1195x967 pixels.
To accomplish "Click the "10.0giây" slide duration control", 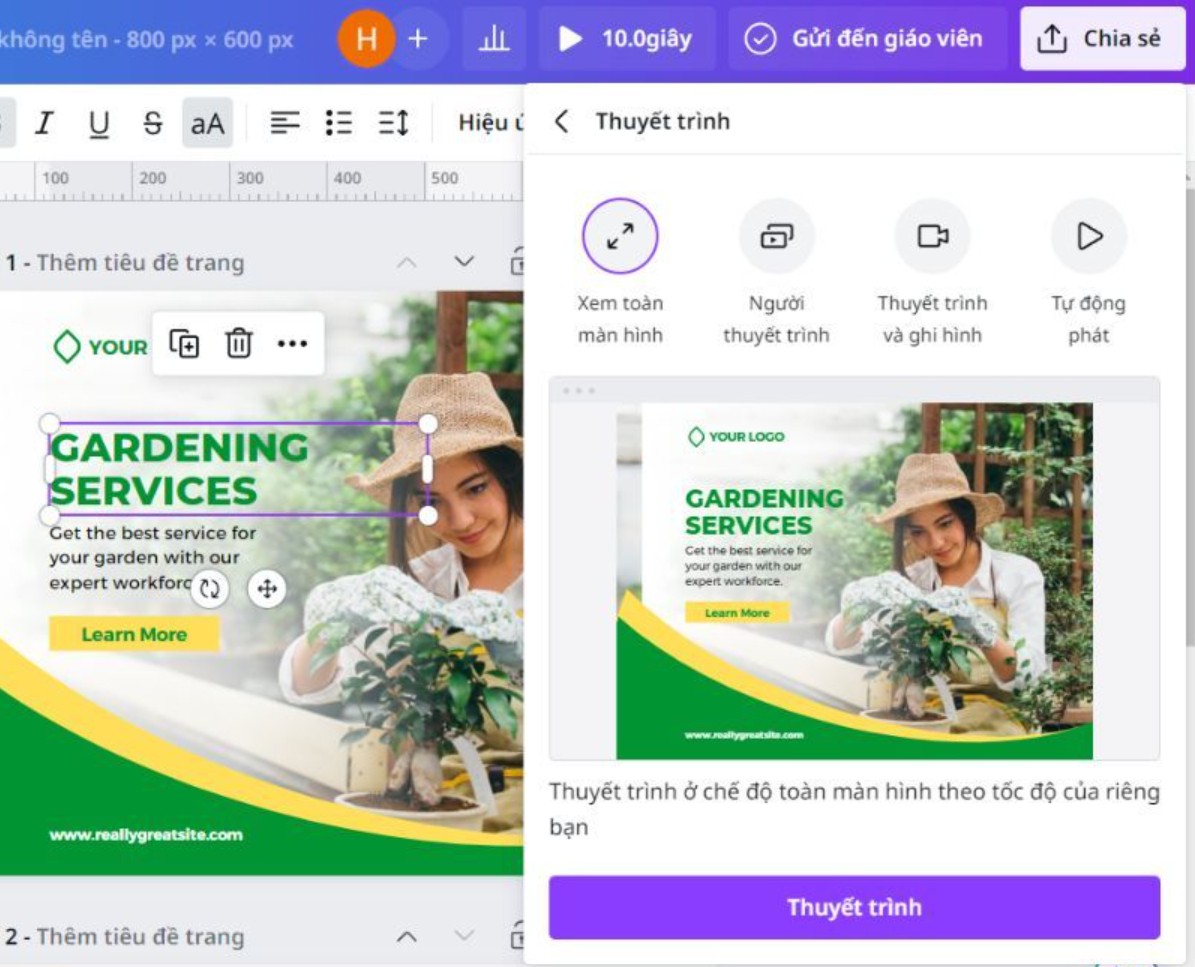I will [x=627, y=39].
